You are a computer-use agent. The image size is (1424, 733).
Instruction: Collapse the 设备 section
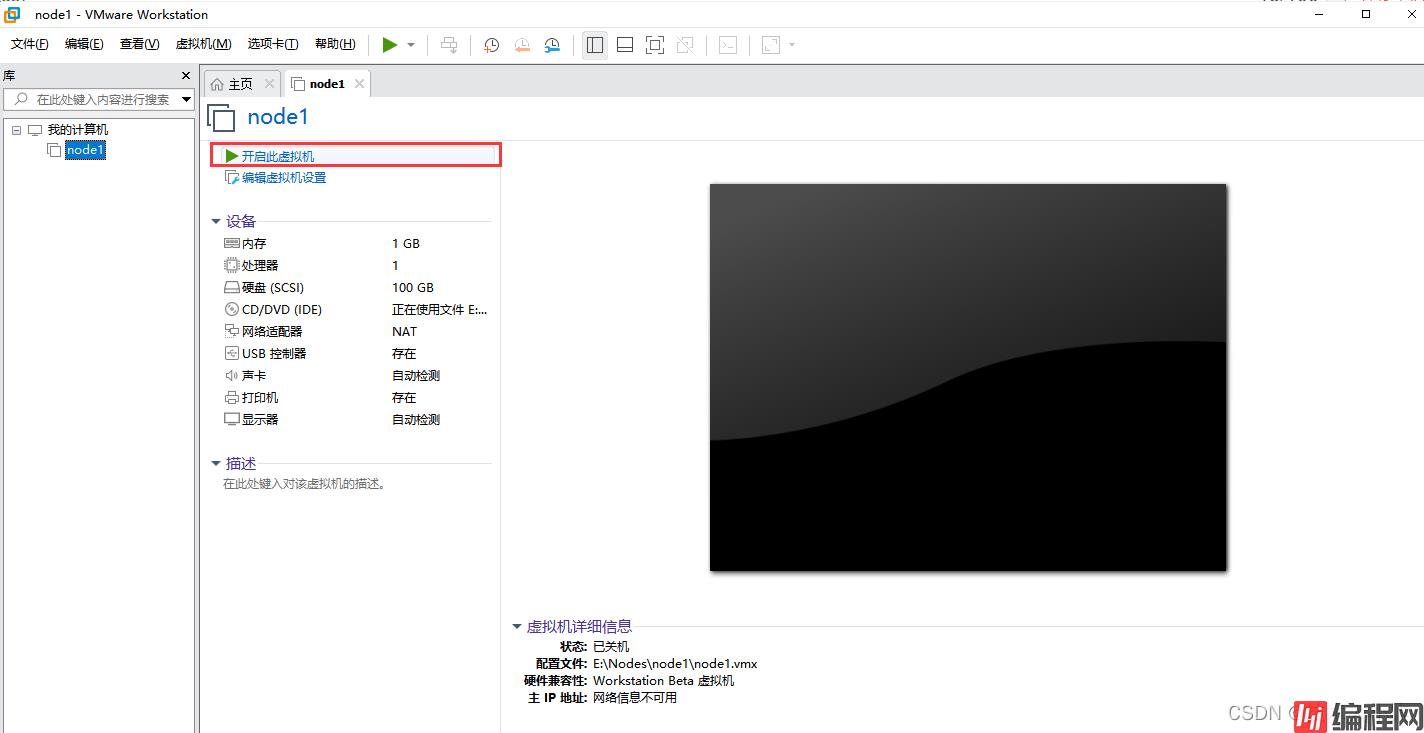pyautogui.click(x=216, y=222)
